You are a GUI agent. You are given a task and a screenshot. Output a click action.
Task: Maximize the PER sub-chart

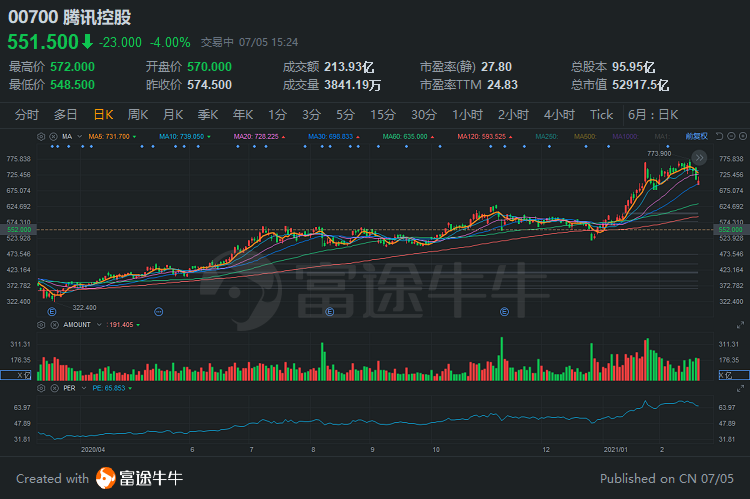(740, 388)
